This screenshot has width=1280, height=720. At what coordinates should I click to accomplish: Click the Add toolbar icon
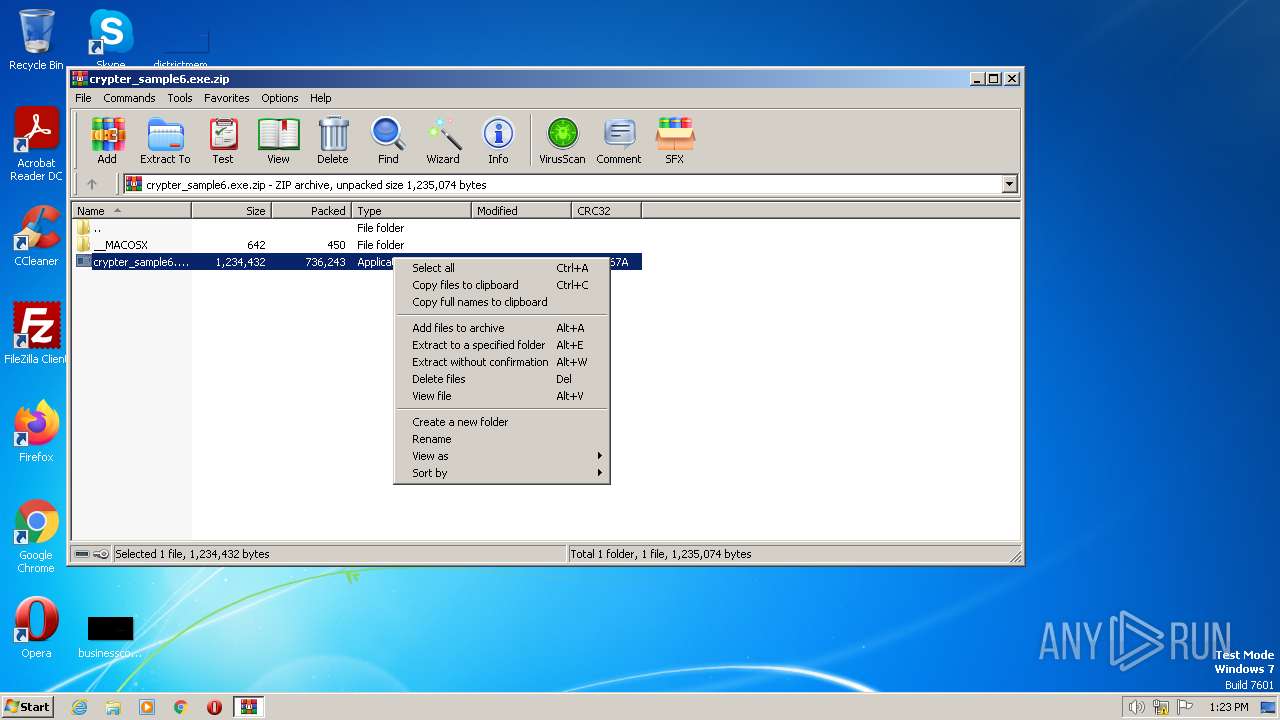click(x=107, y=140)
